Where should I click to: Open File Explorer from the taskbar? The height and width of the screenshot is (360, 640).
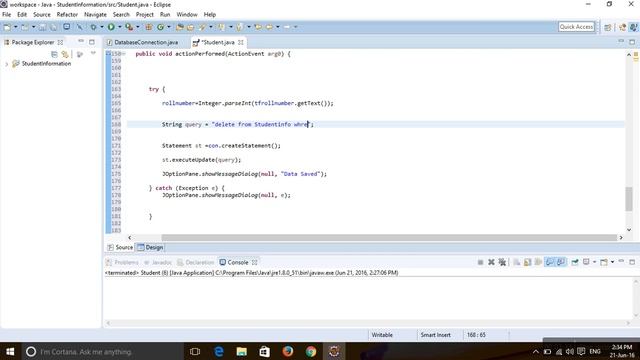[x=242, y=351]
